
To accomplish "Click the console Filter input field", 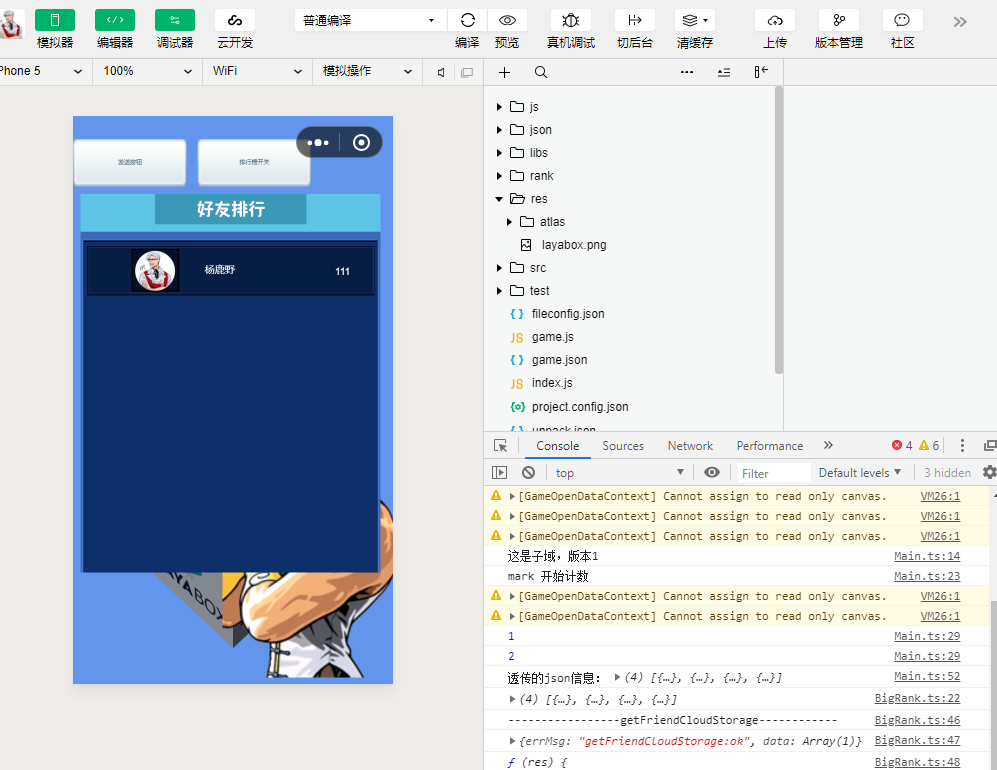I will pyautogui.click(x=774, y=473).
